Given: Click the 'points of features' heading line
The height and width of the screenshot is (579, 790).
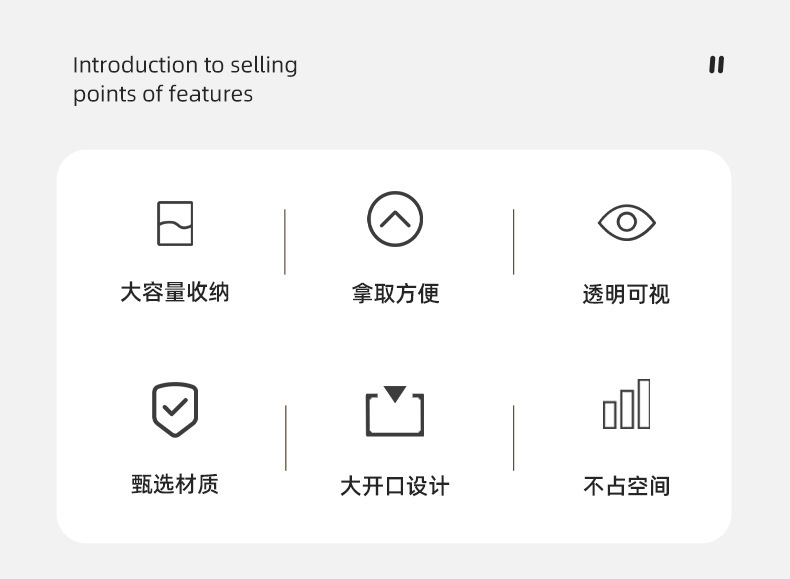Looking at the screenshot, I should coord(163,94).
